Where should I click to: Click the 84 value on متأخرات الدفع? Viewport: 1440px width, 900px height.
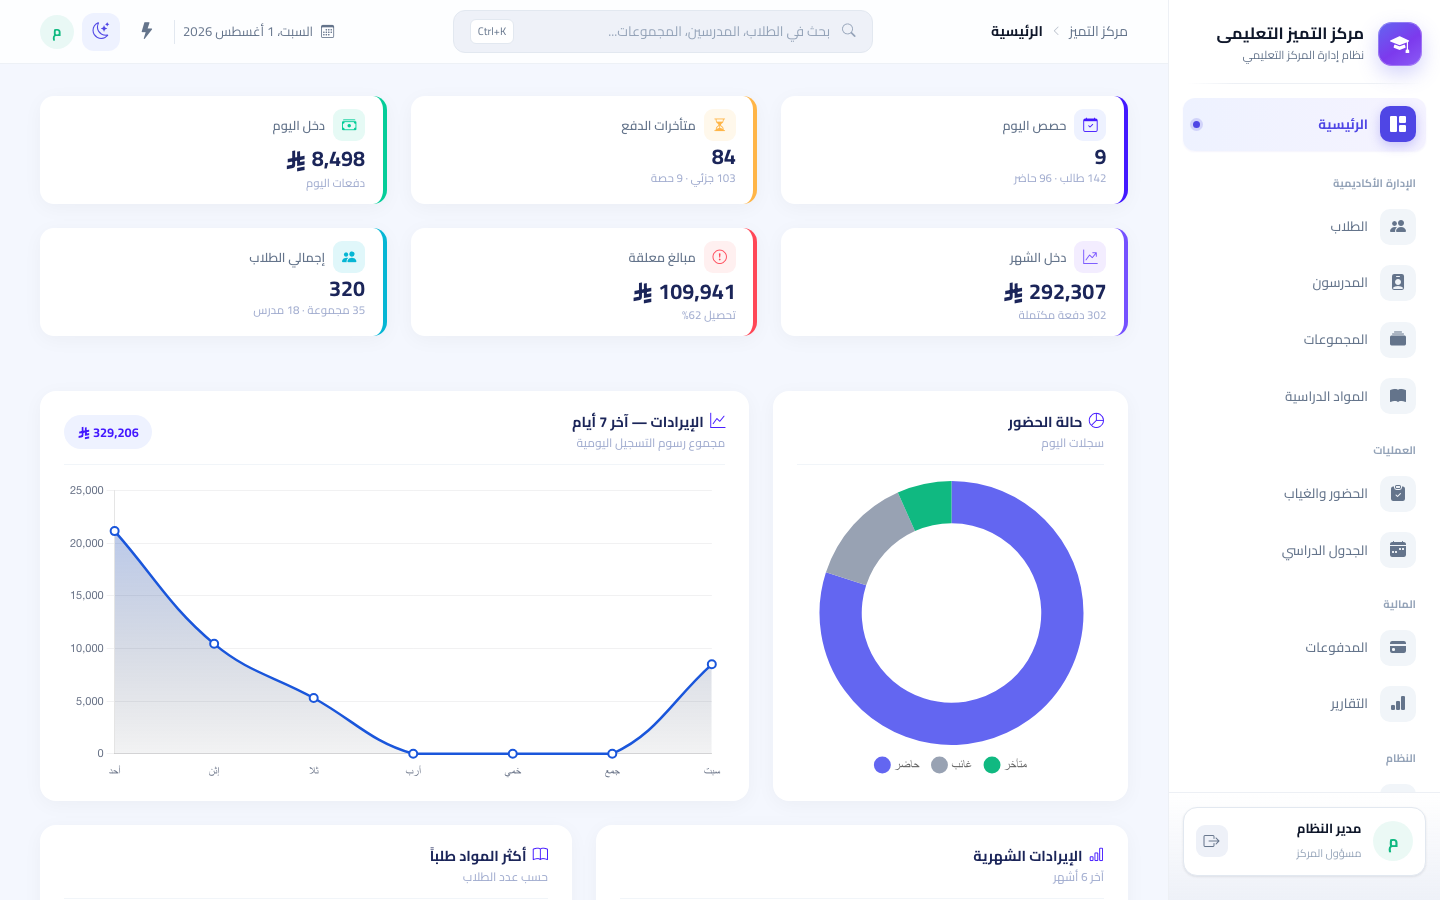click(724, 157)
